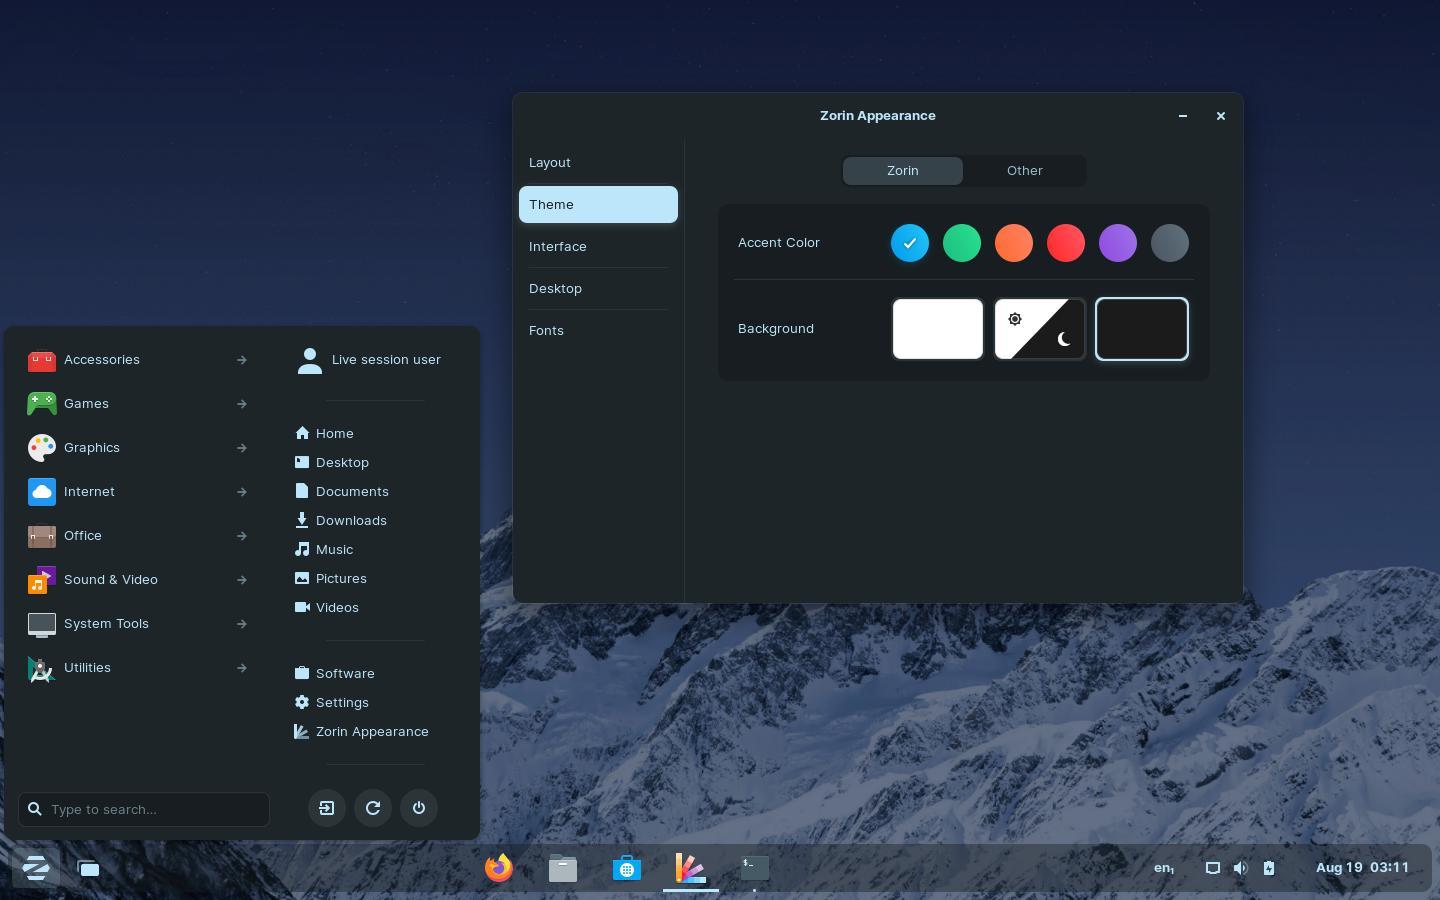Expand the Graphics applications submenu
The height and width of the screenshot is (900, 1440).
92,447
